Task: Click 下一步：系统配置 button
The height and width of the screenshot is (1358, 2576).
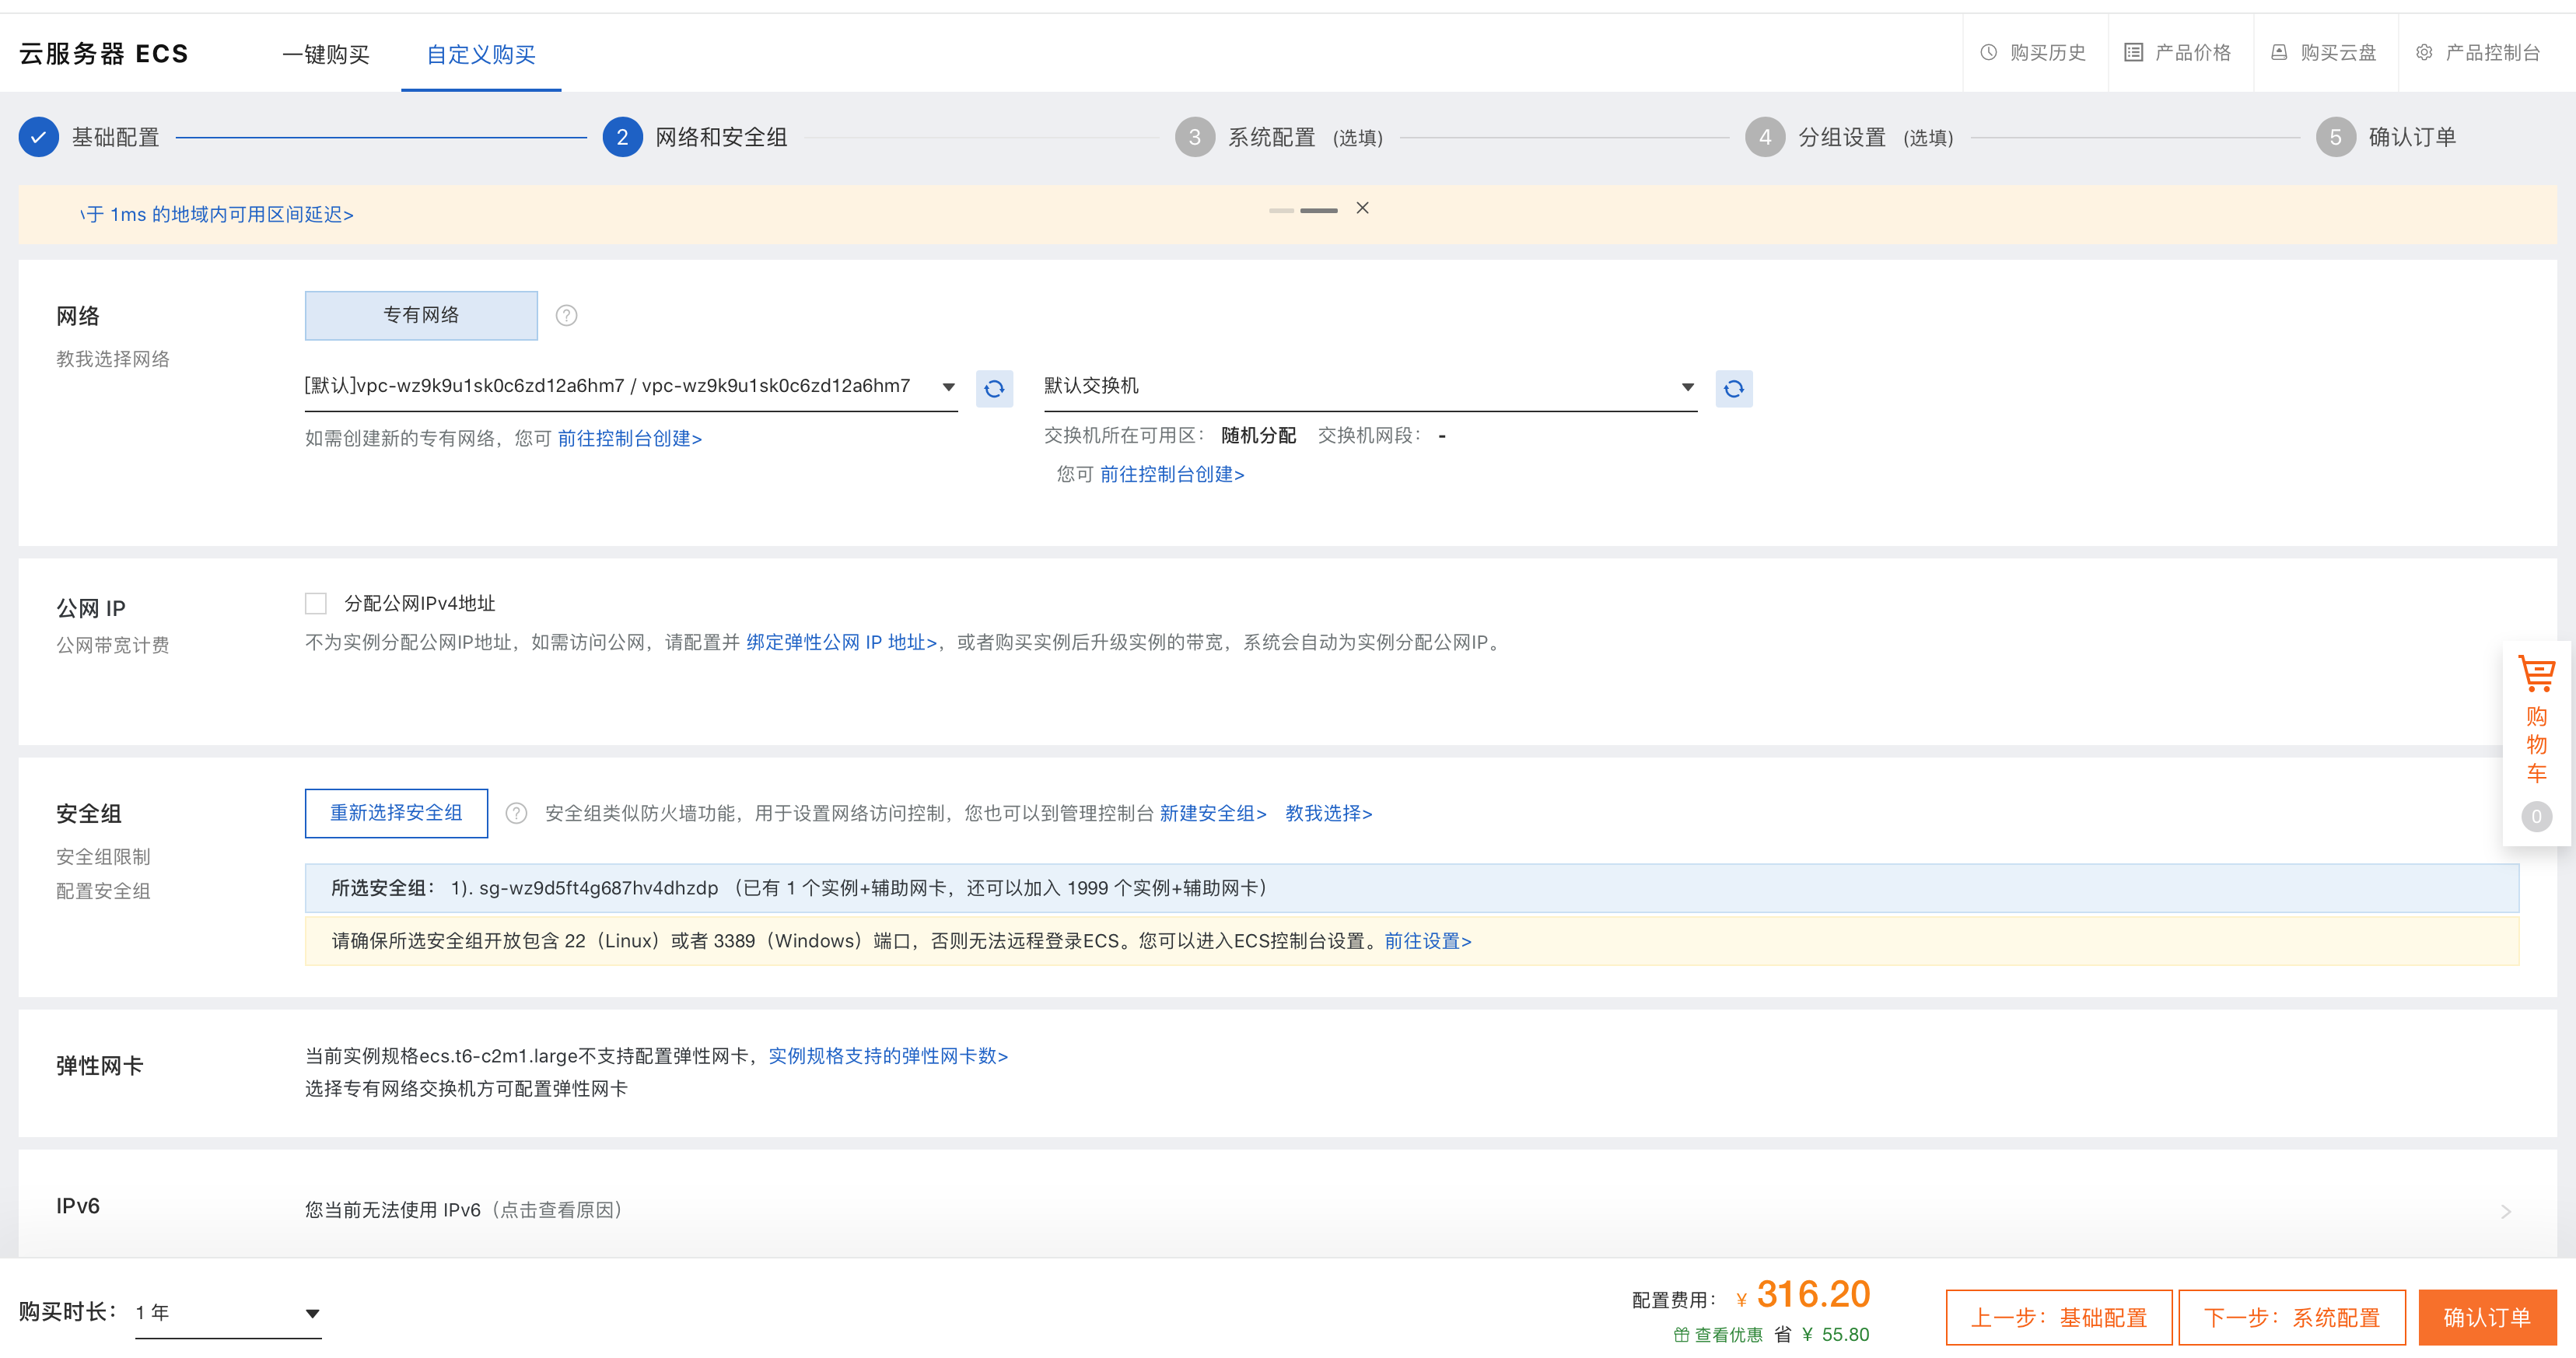Action: pos(2292,1317)
